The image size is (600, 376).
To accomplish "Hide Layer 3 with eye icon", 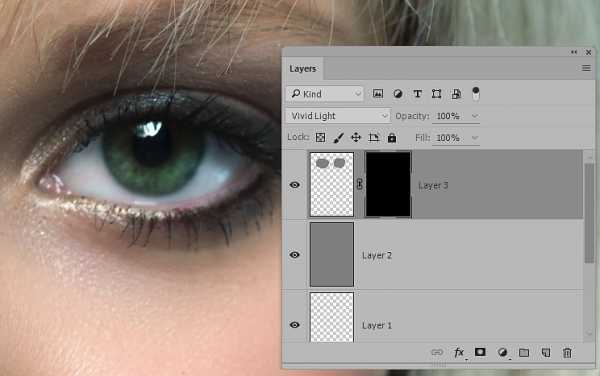I will point(295,185).
